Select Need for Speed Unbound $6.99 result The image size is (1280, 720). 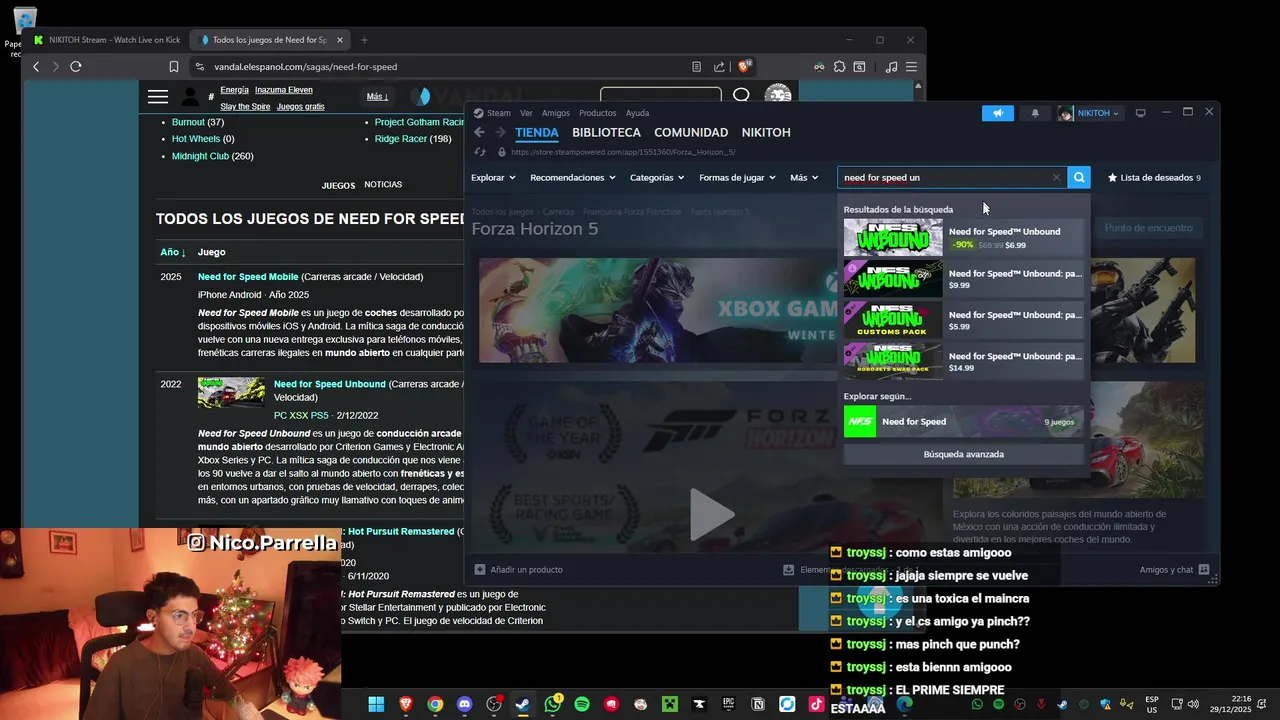pos(963,238)
